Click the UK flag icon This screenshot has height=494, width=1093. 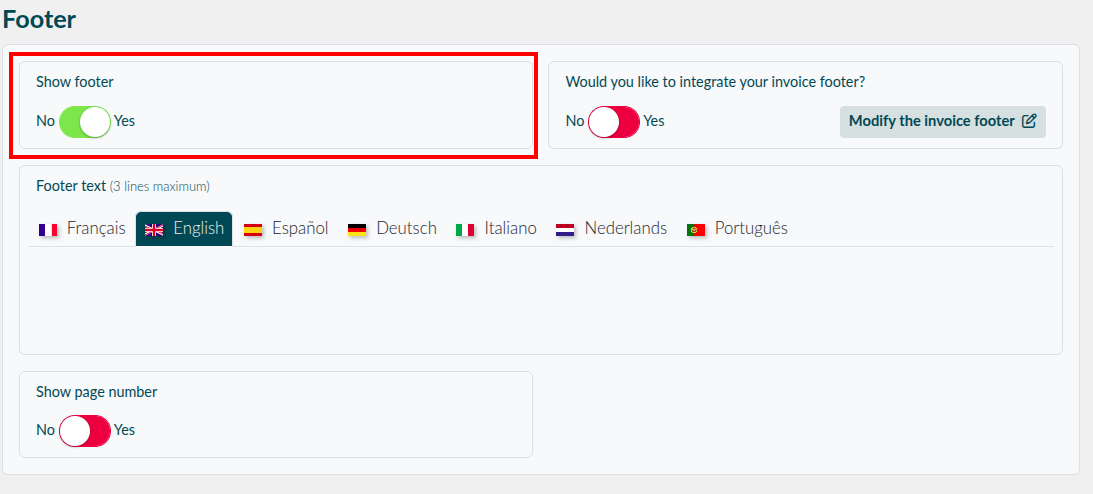(x=154, y=229)
